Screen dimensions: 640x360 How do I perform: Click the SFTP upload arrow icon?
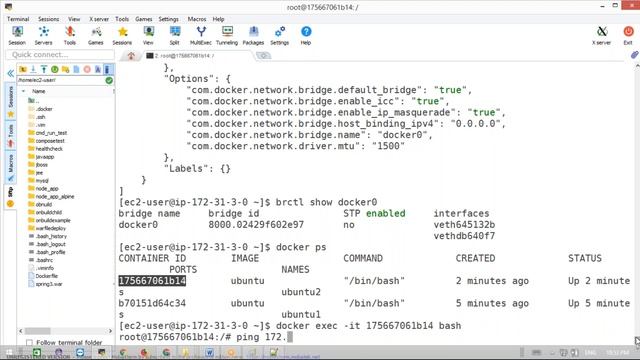point(44,69)
